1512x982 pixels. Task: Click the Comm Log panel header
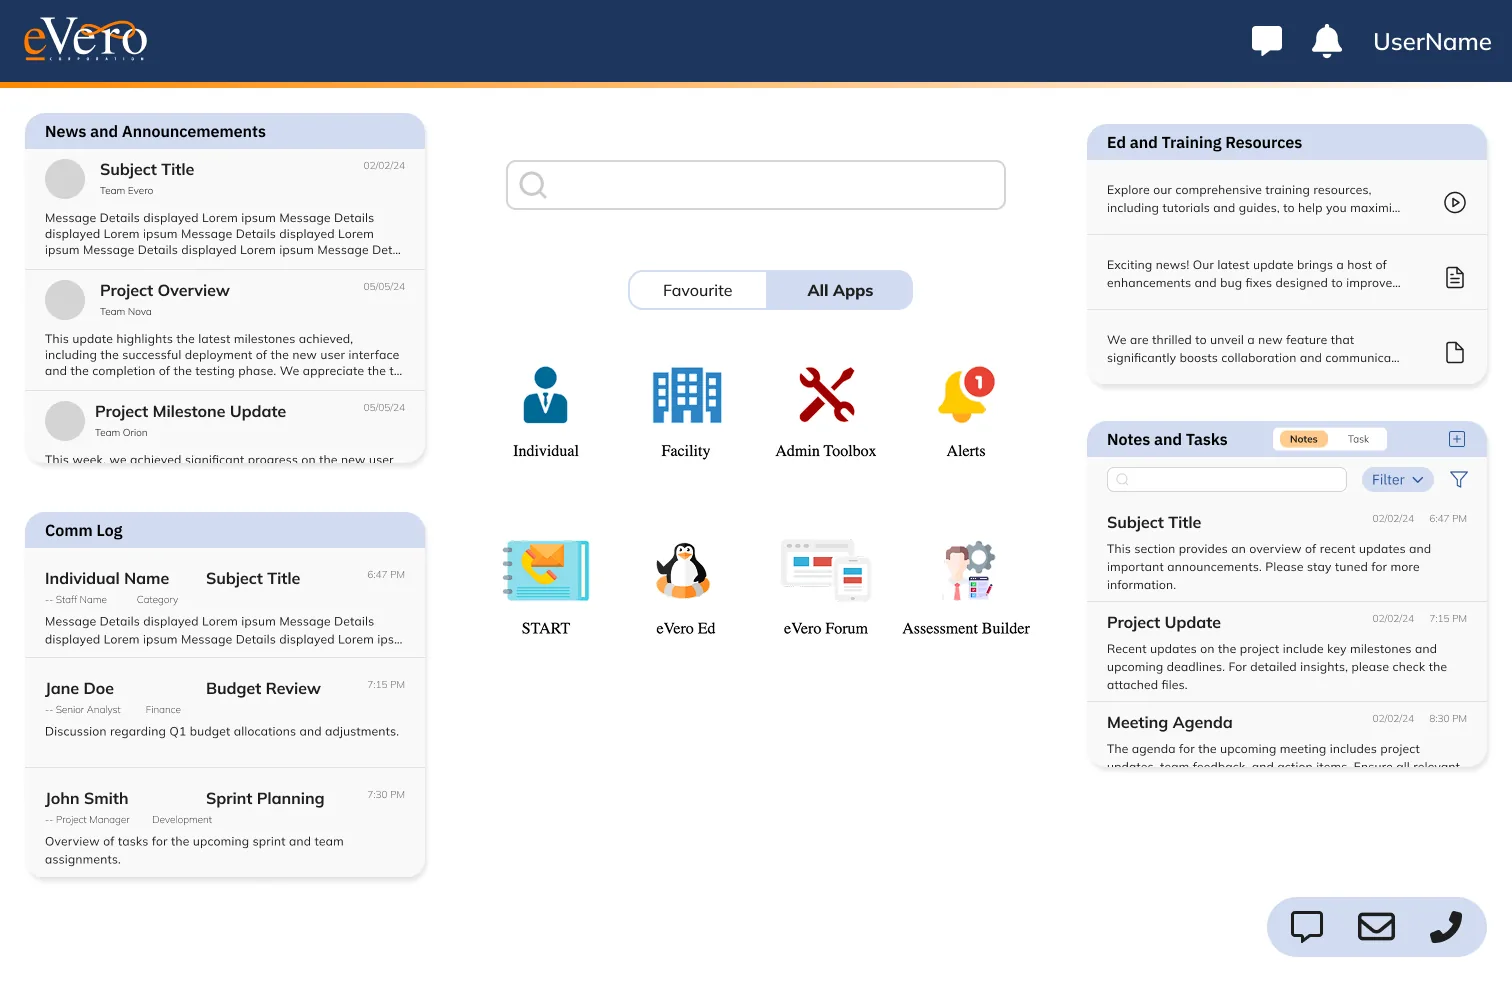click(x=225, y=530)
